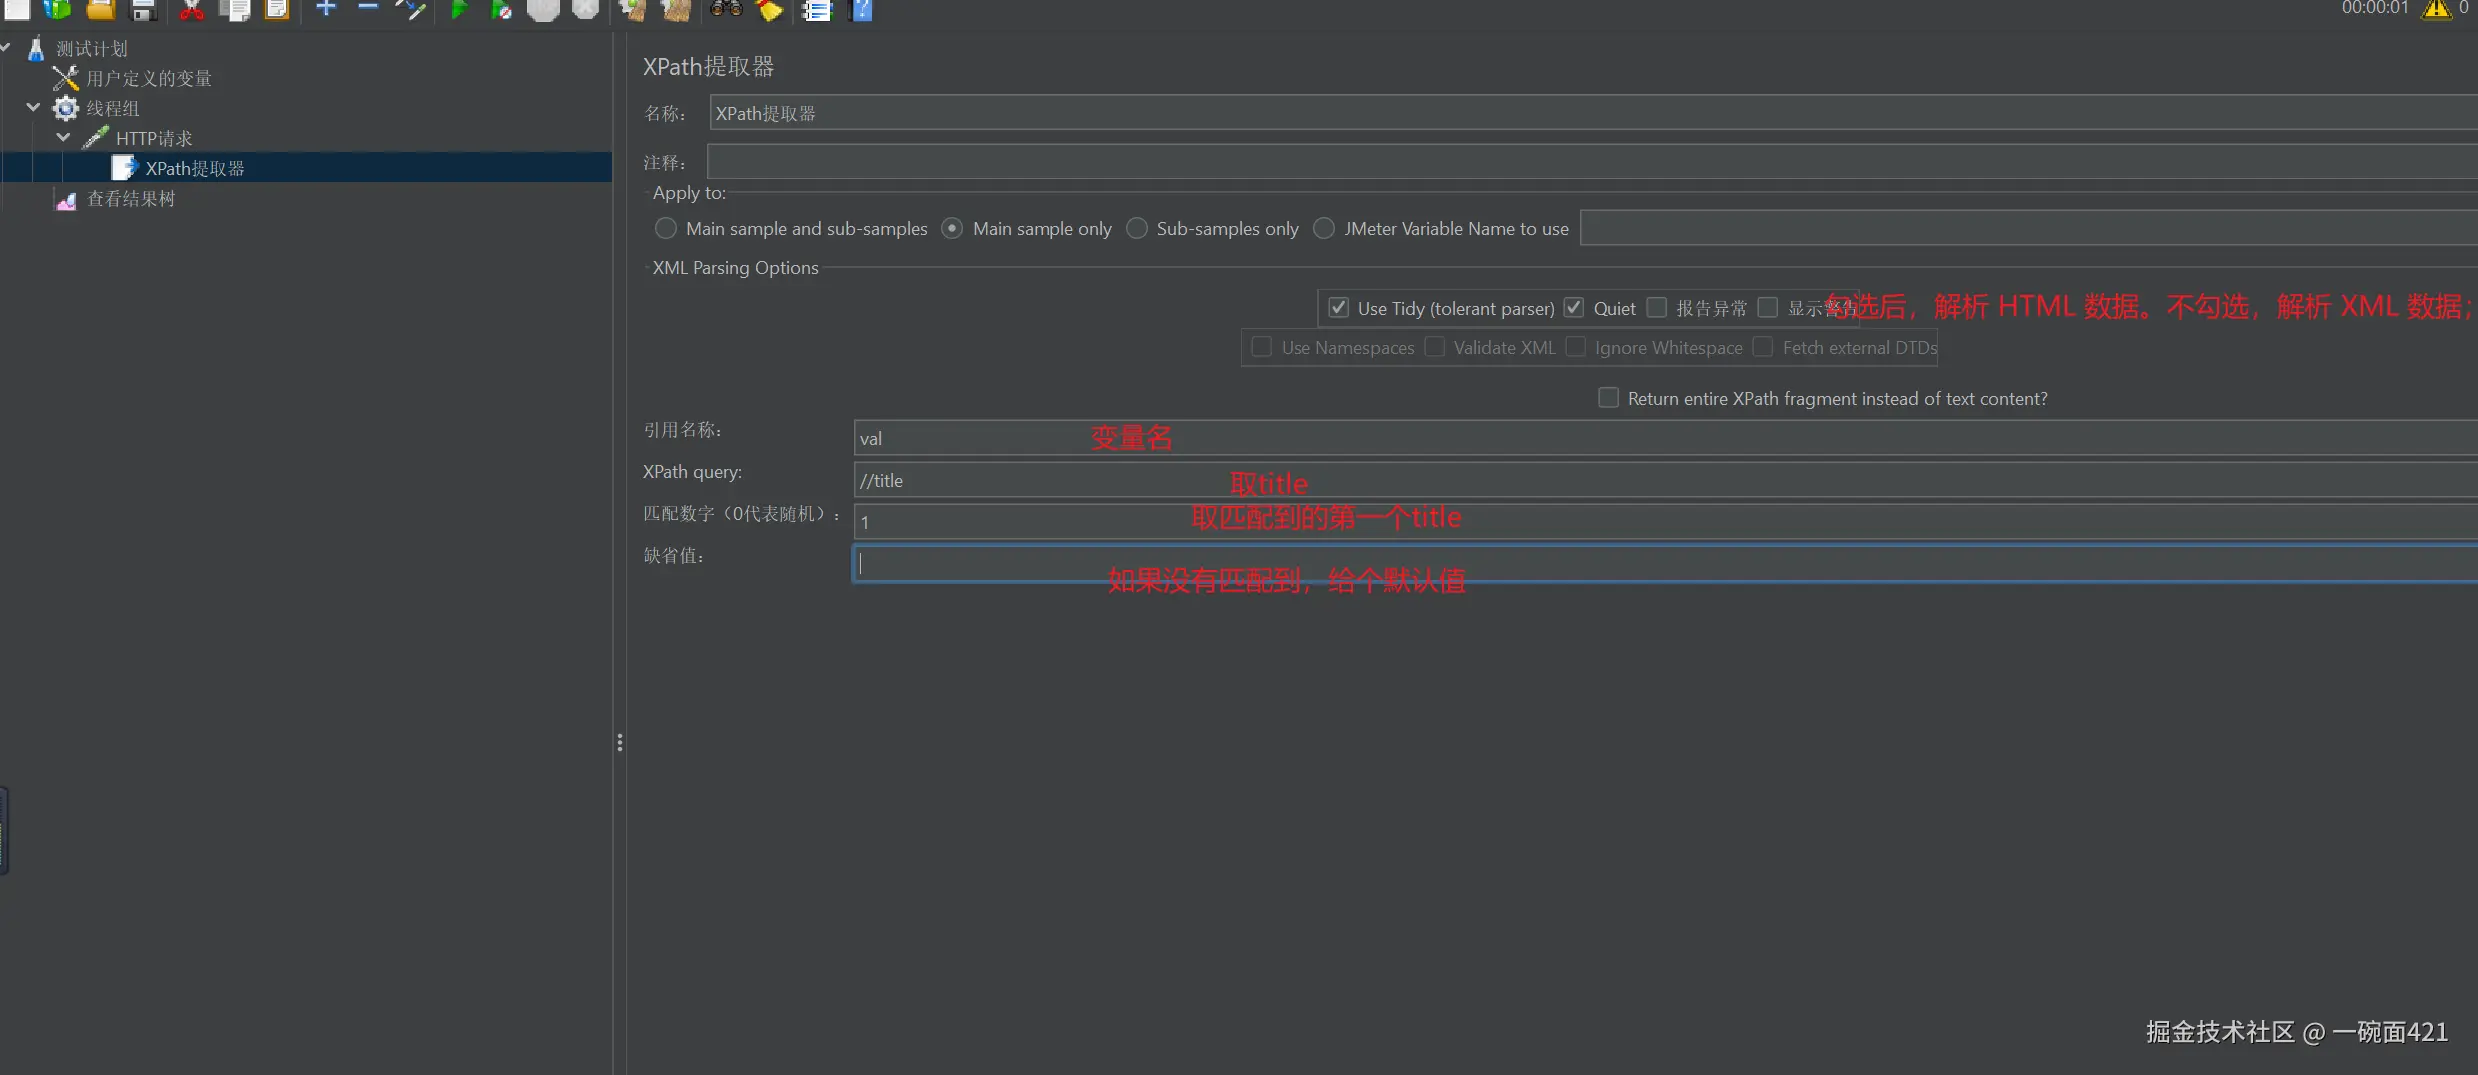Click the 名称 name input field
This screenshot has width=2478, height=1075.
[x=1594, y=113]
